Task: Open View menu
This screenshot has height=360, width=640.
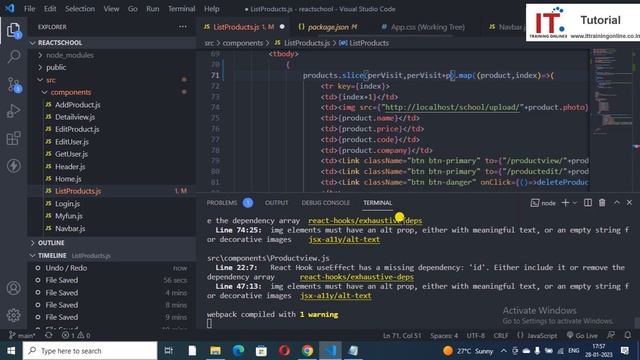Action: [x=111, y=9]
